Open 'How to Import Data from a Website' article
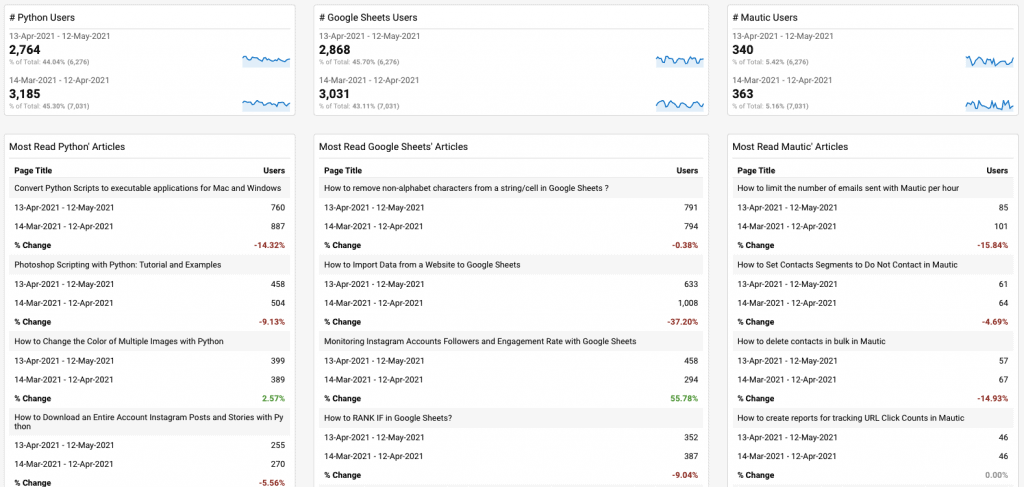Viewport: 1024px width, 487px height. (422, 264)
